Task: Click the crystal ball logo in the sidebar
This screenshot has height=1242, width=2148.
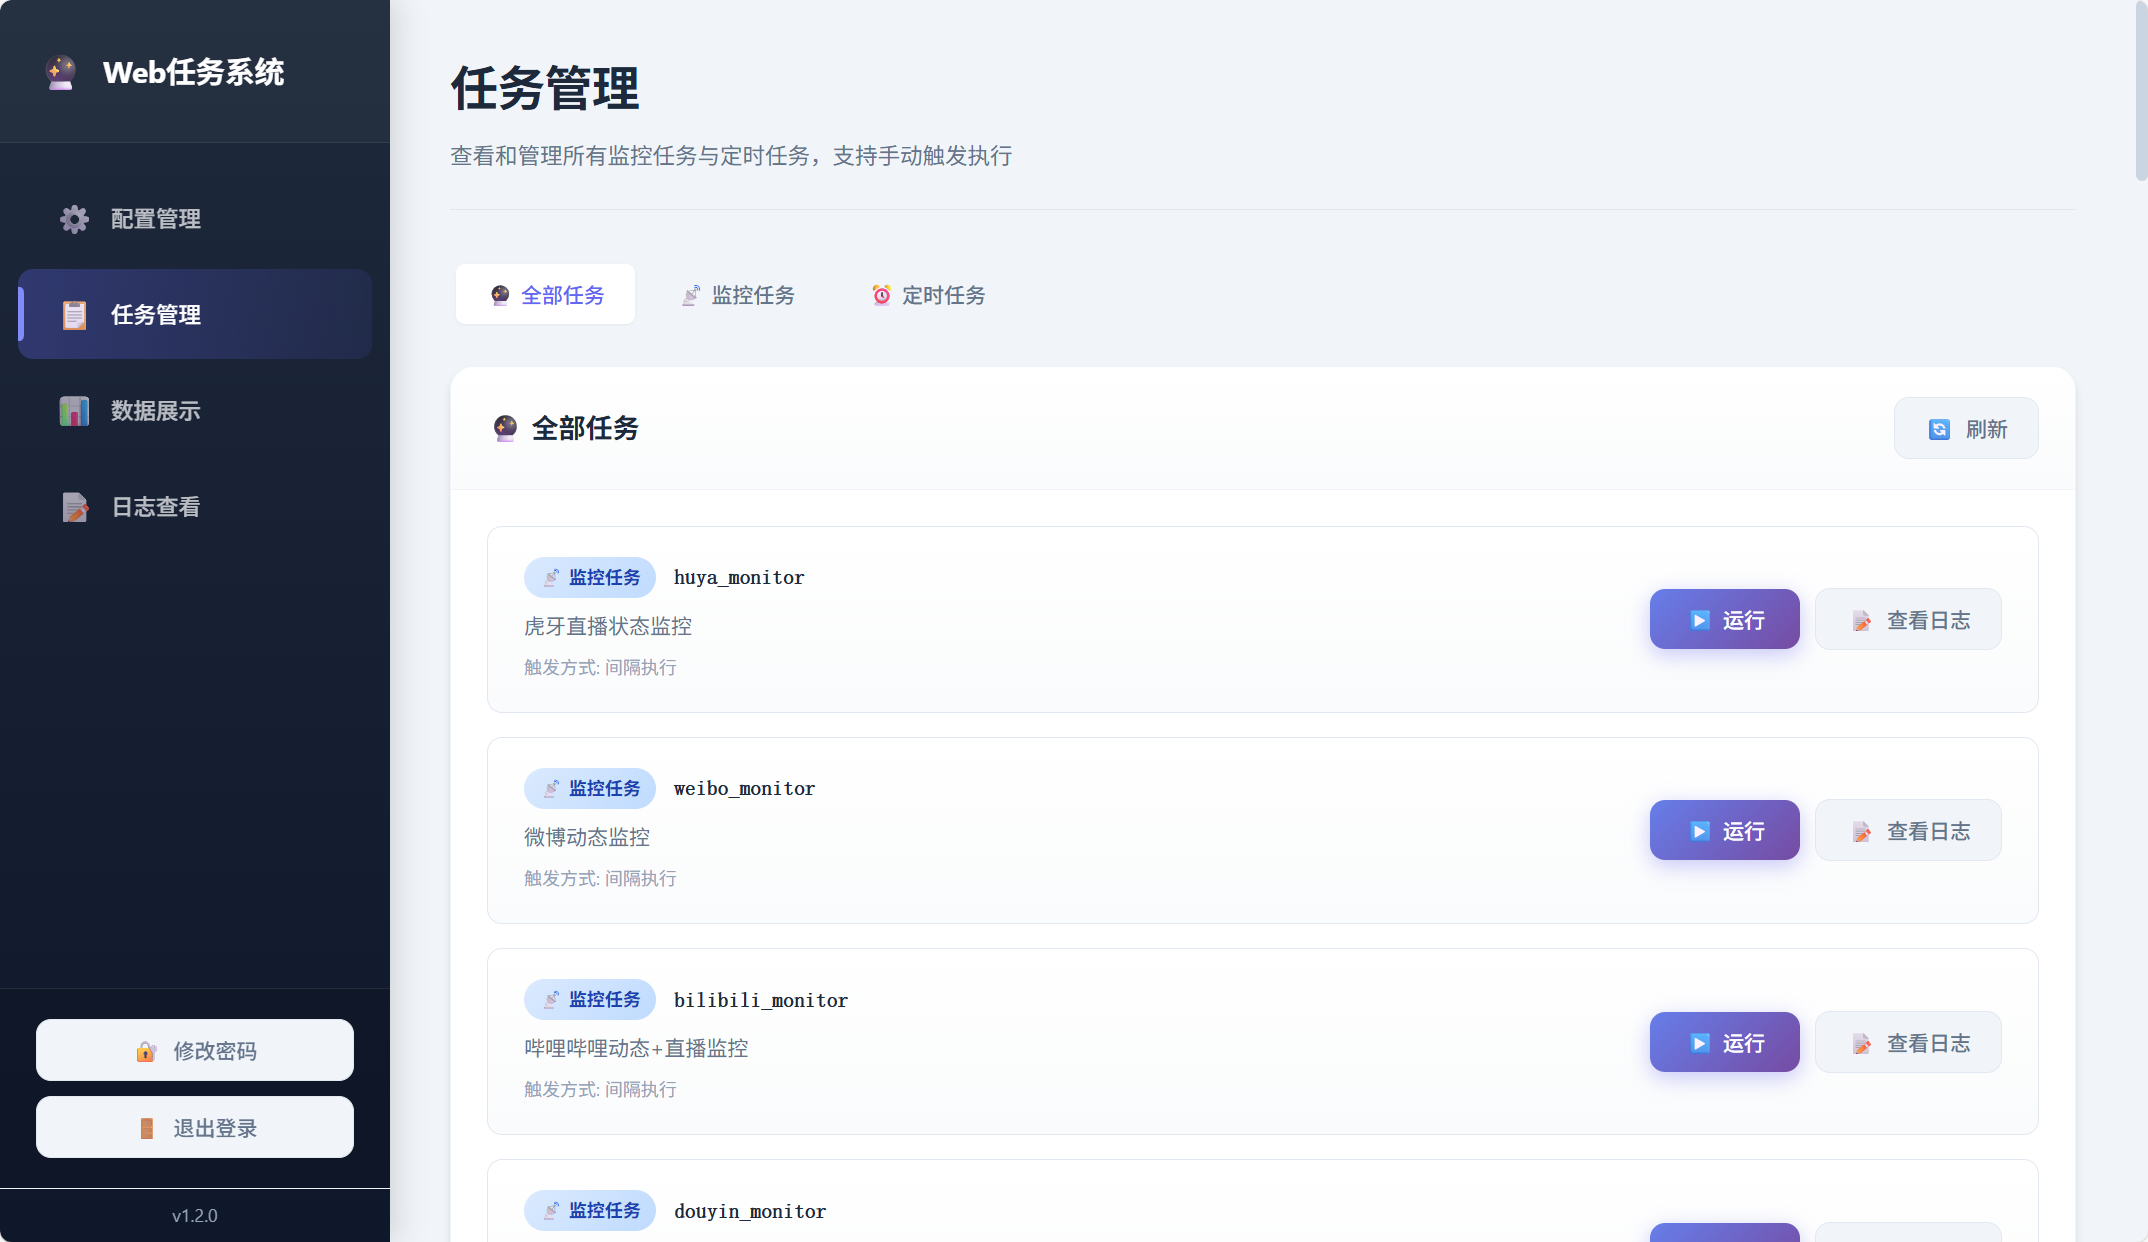Action: pyautogui.click(x=62, y=71)
